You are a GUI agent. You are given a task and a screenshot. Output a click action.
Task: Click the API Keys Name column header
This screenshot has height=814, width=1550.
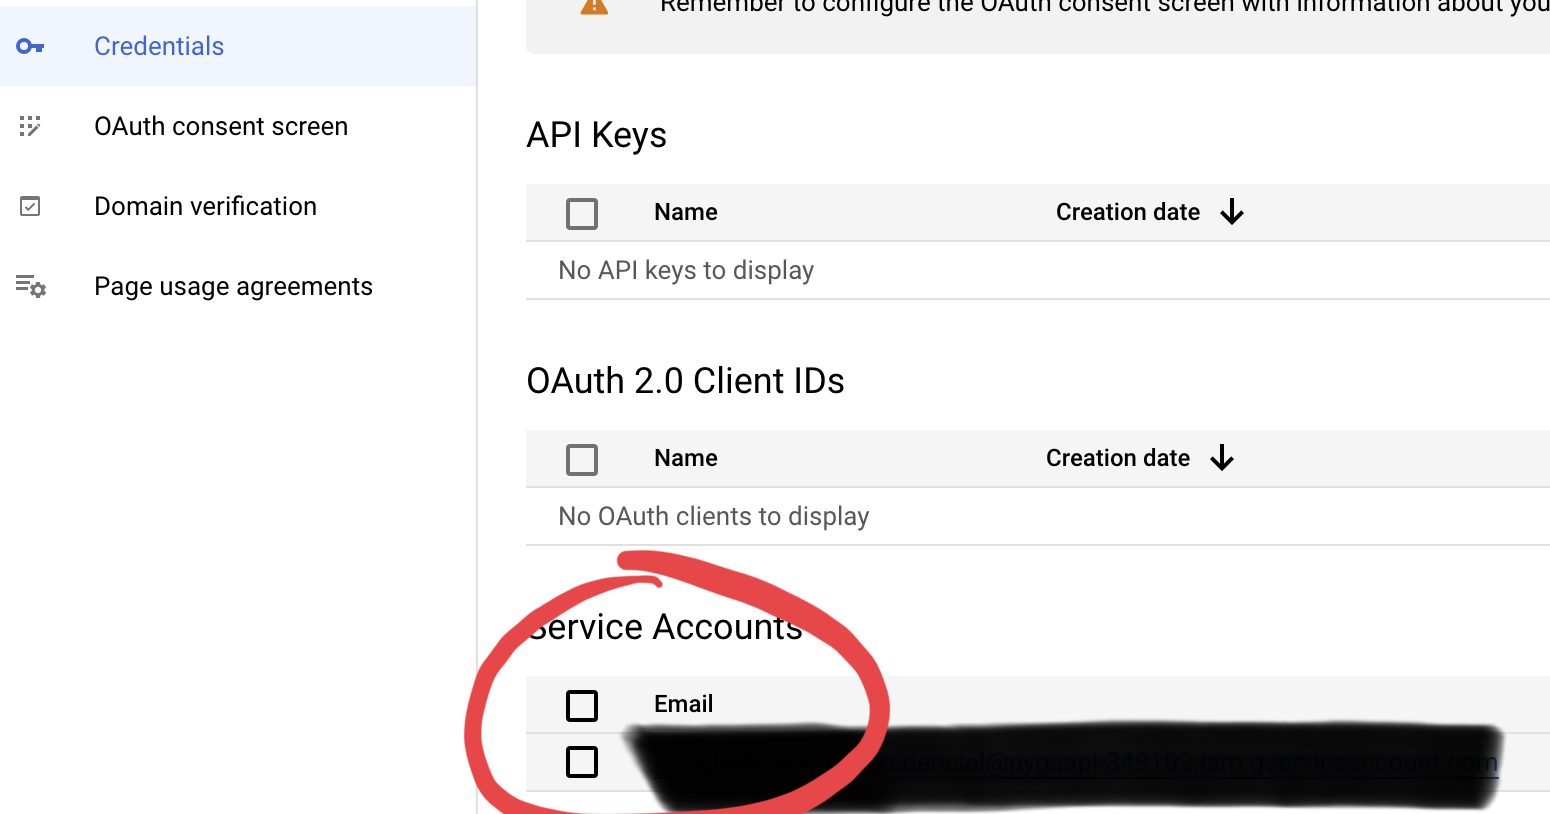(686, 212)
